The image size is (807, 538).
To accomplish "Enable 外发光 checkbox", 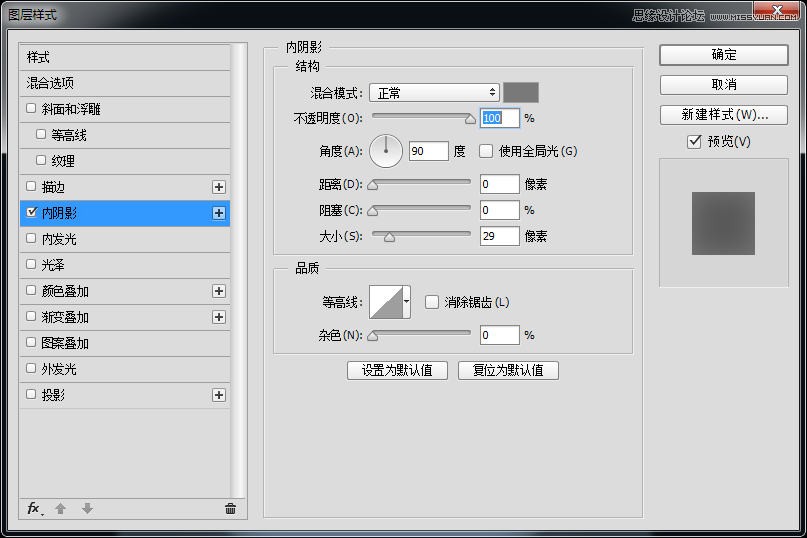I will tap(31, 368).
